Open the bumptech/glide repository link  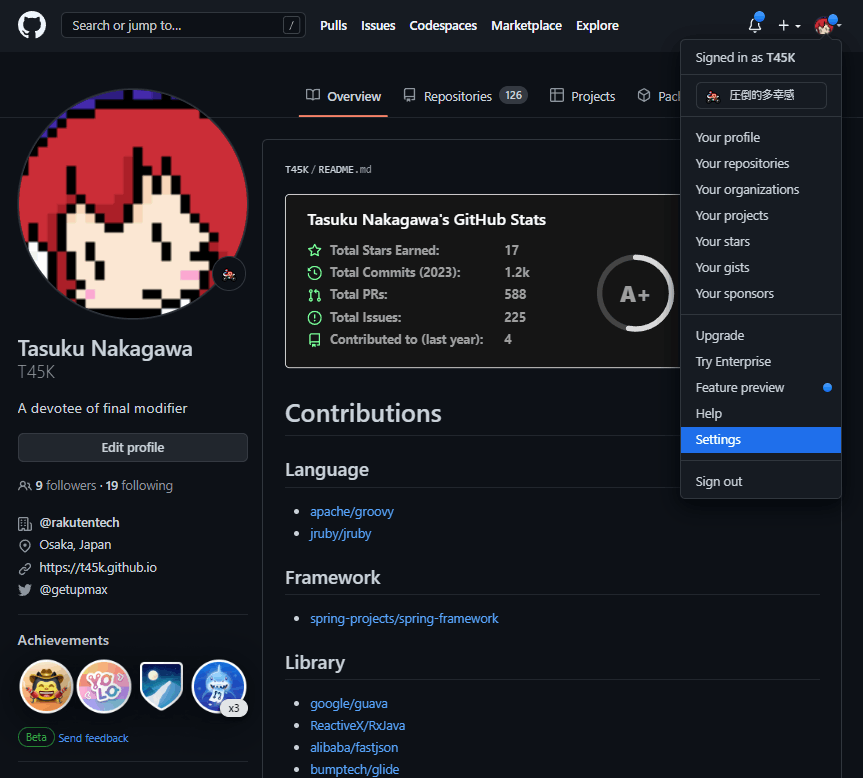pyautogui.click(x=354, y=769)
